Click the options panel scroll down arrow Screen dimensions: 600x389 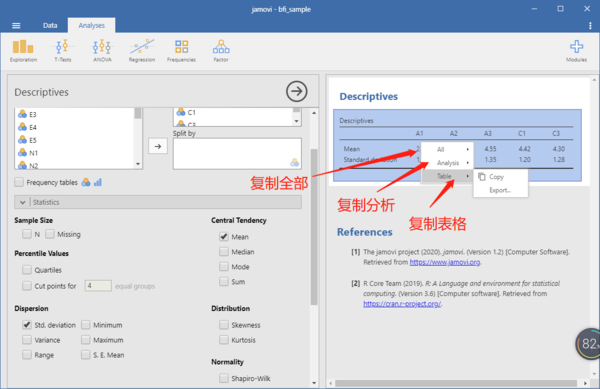click(x=314, y=383)
